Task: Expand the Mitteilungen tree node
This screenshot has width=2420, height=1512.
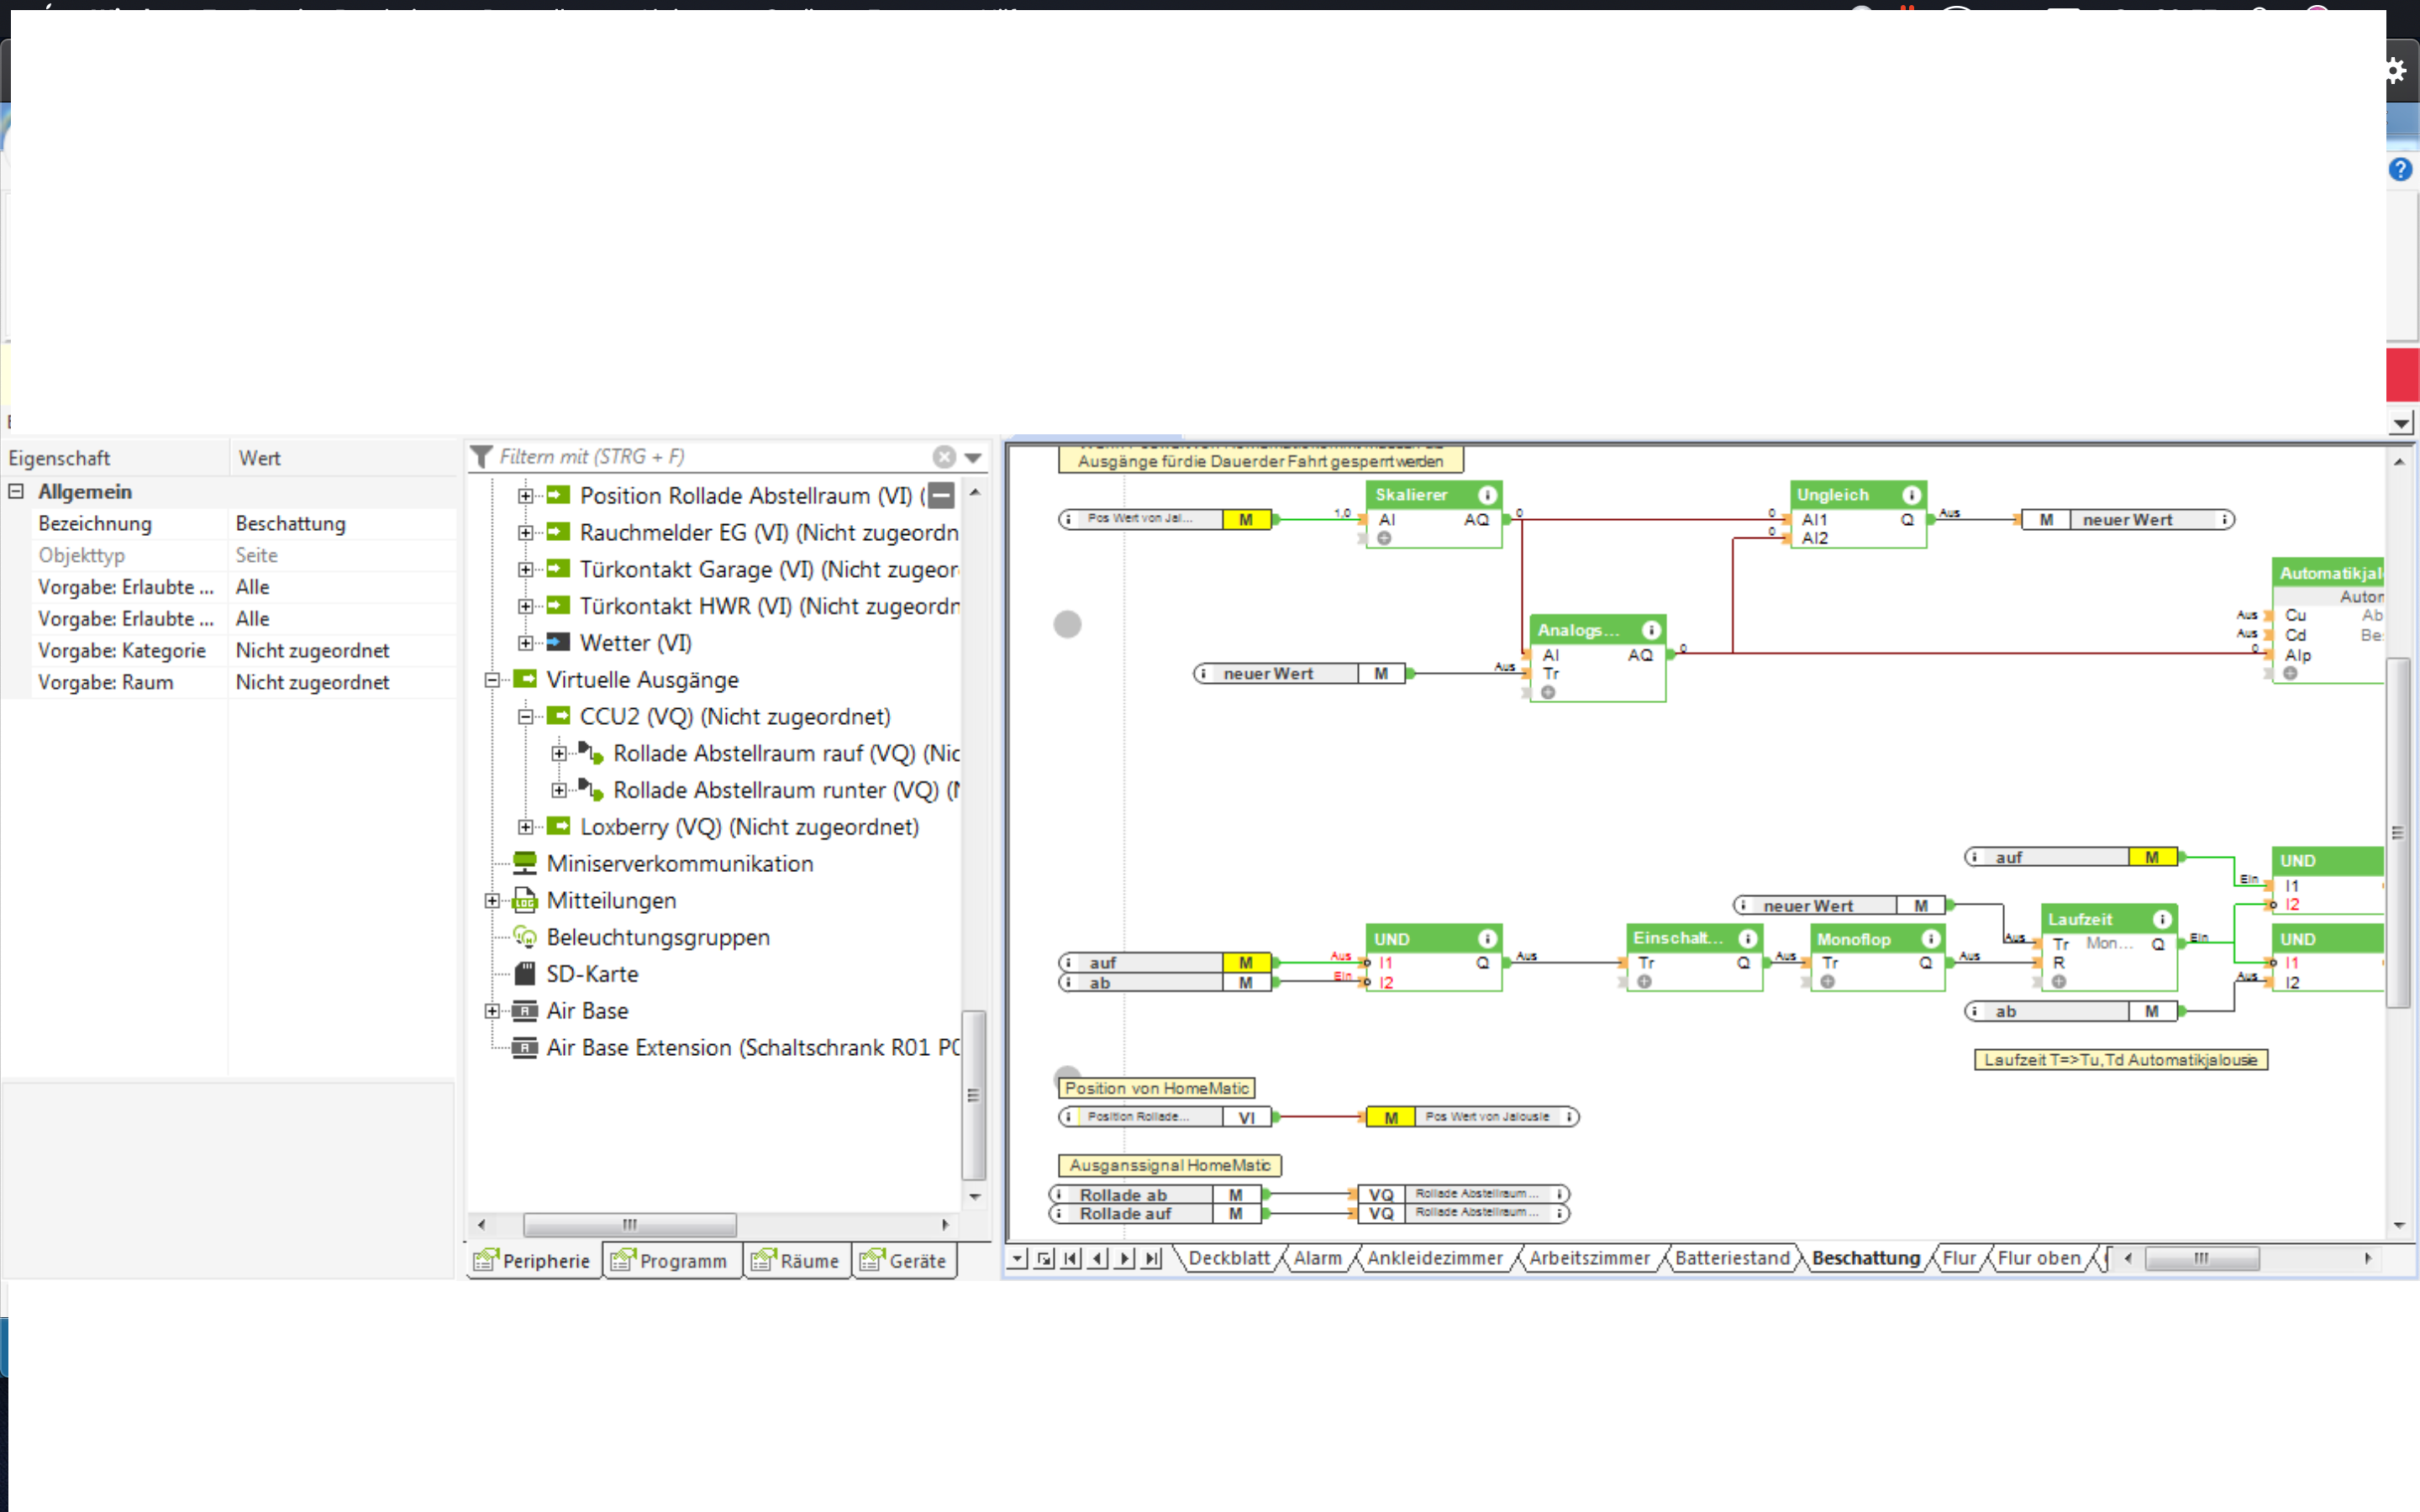Action: (492, 901)
